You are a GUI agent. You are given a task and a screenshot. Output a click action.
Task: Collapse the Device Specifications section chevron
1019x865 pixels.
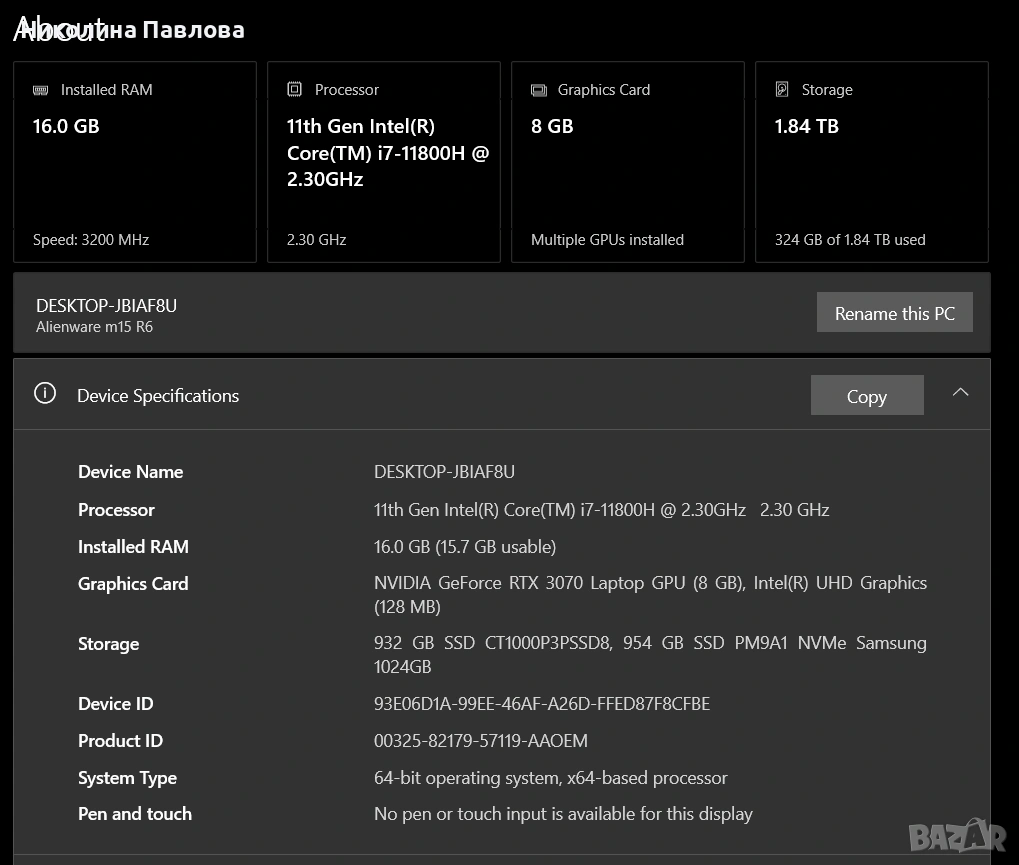(960, 393)
